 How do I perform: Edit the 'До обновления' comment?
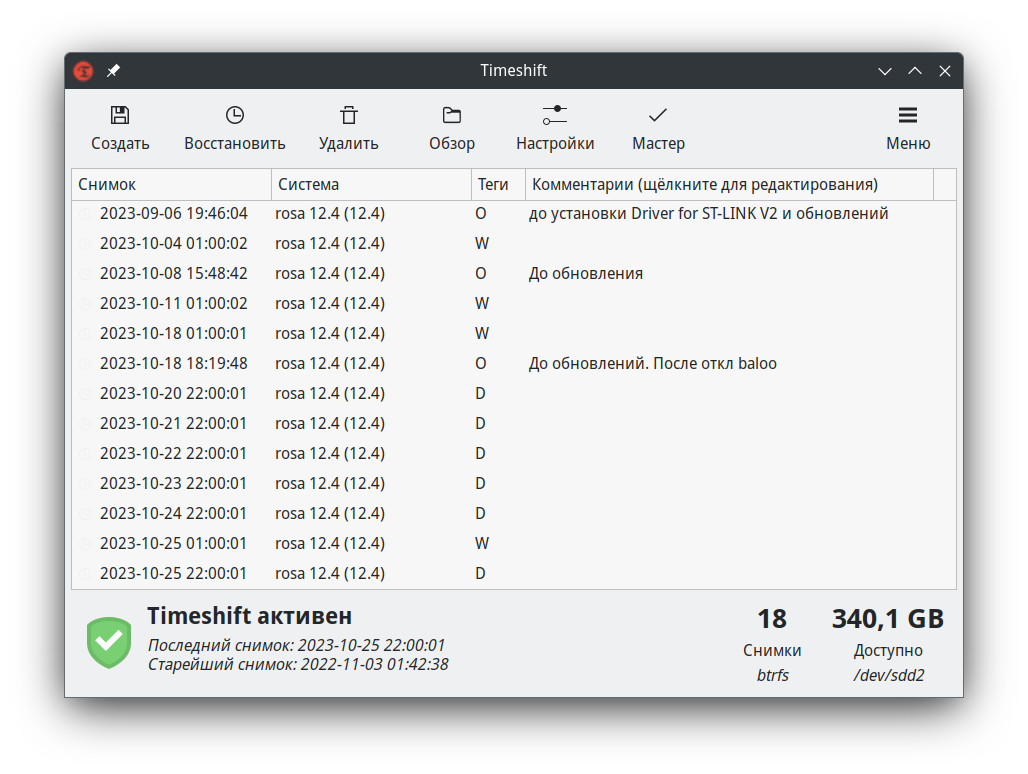click(x=585, y=274)
